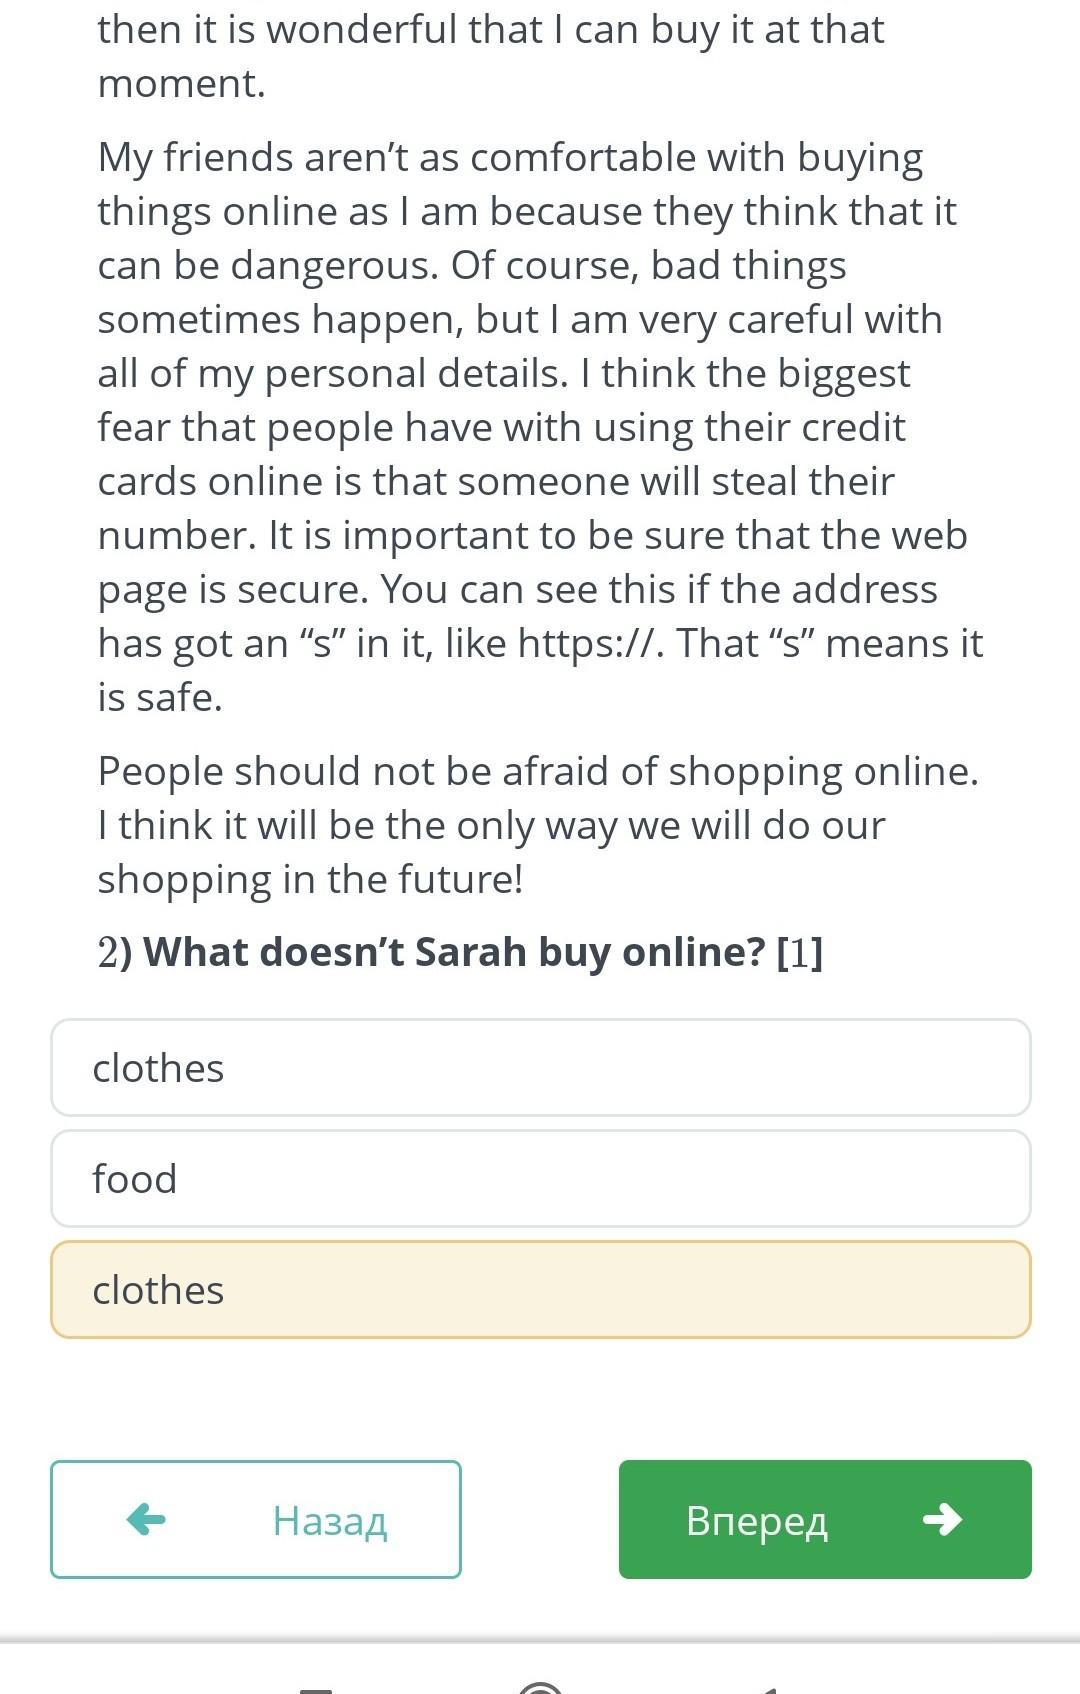Screen dimensions: 1080x1694
Task: Select the white unhighlighted clothes answer option
Action: click(x=541, y=1068)
